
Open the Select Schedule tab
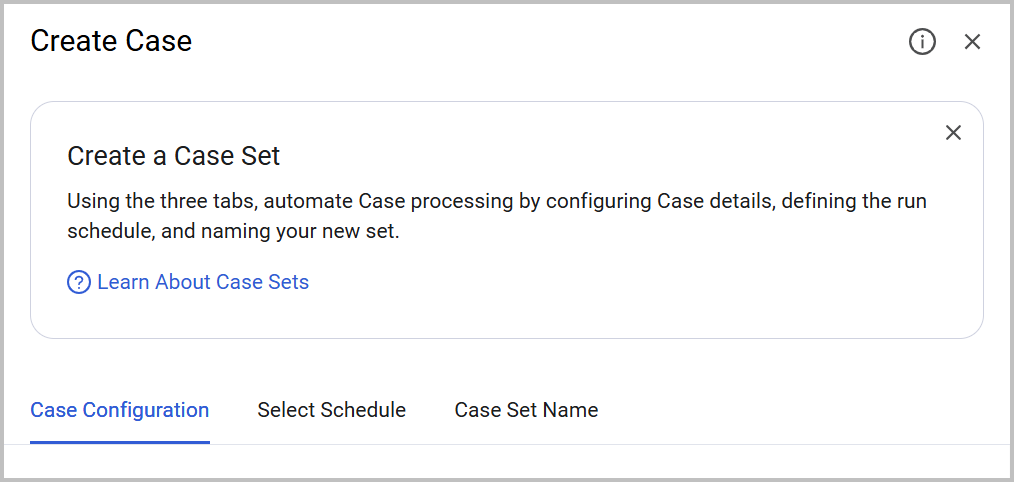click(x=331, y=410)
